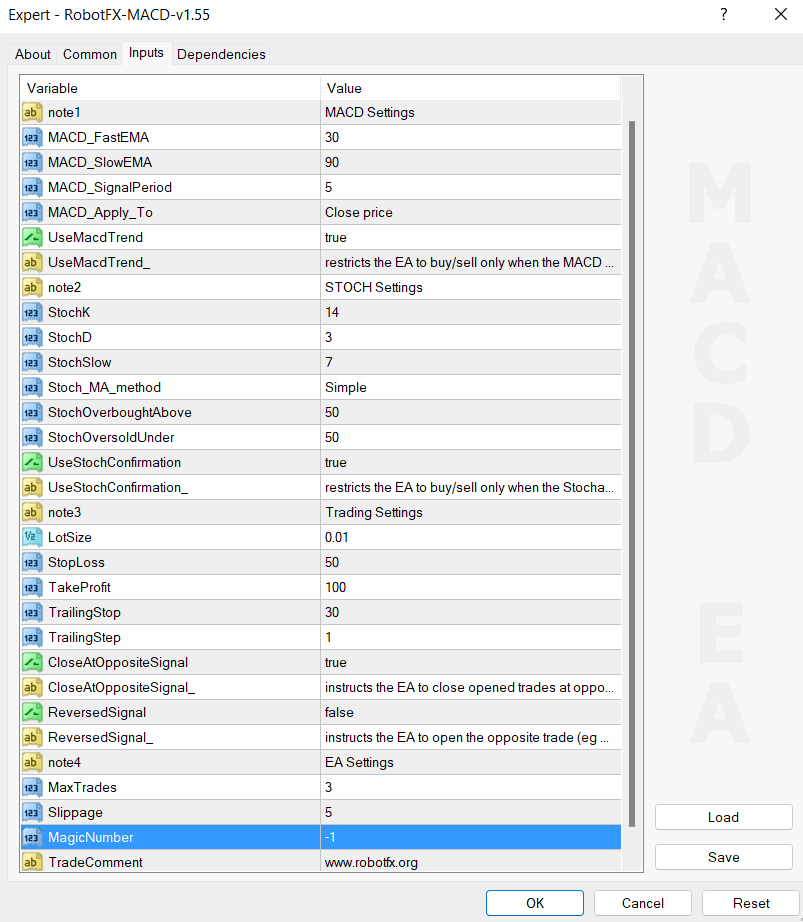Toggle the ReversedSignal false value
This screenshot has width=803, height=922.
tap(471, 712)
